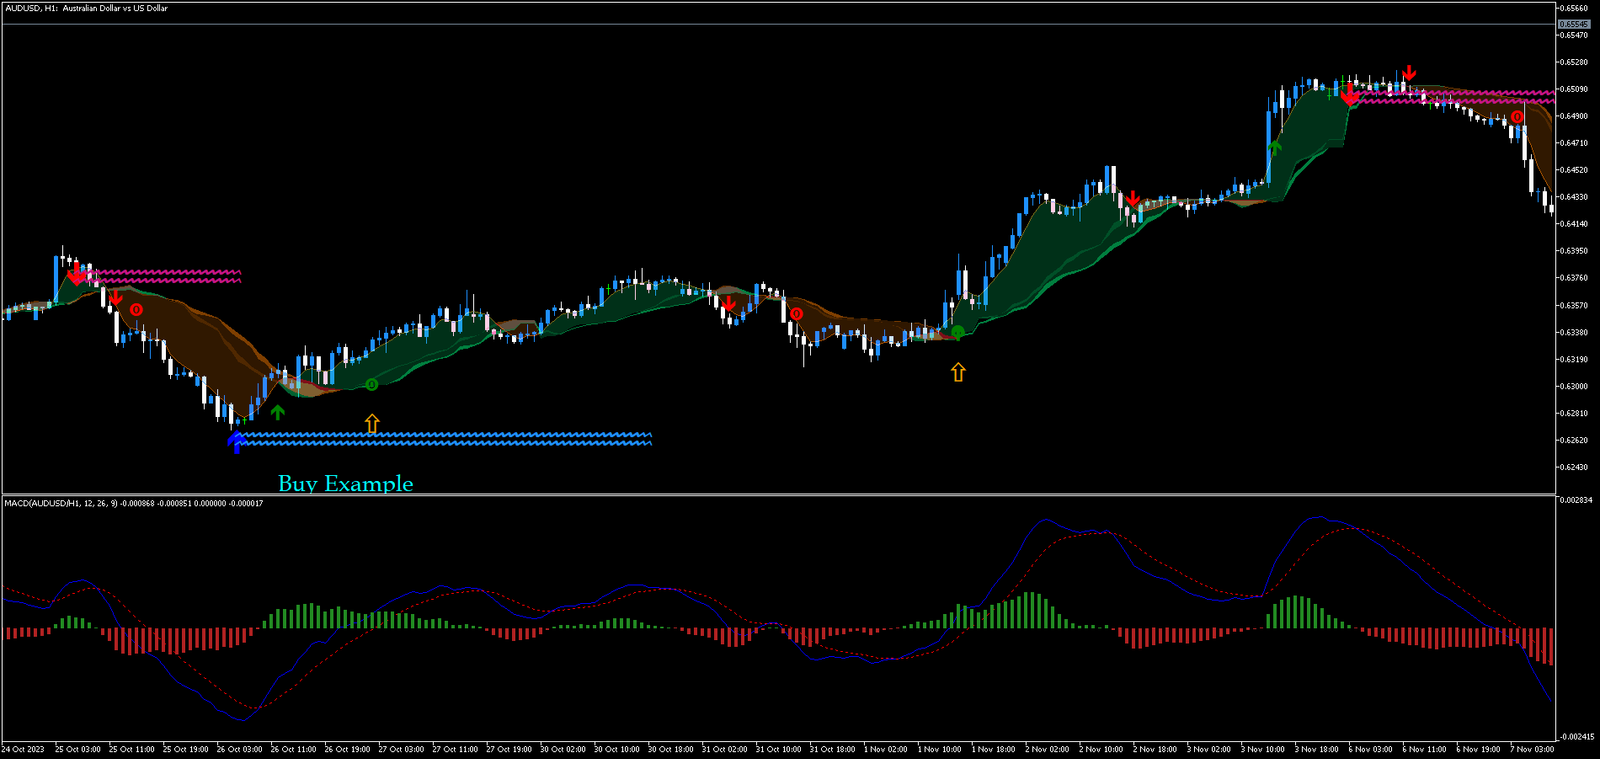This screenshot has height=759, width=1600.
Task: Click the cyan "Buy Example" text label
Action: 345,484
